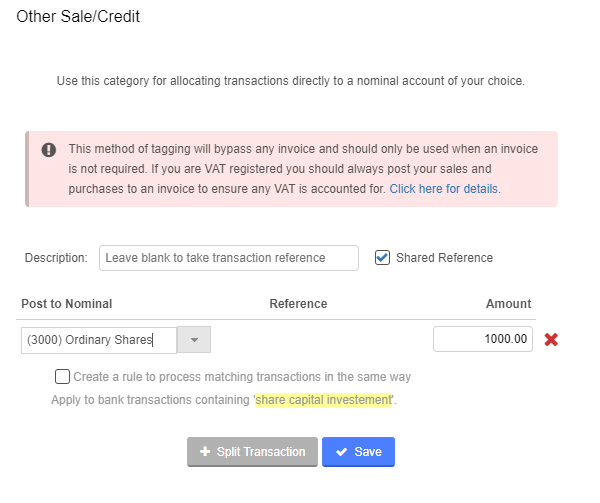Click the checkmark icon on the Save button
The image size is (600, 503).
click(x=341, y=452)
